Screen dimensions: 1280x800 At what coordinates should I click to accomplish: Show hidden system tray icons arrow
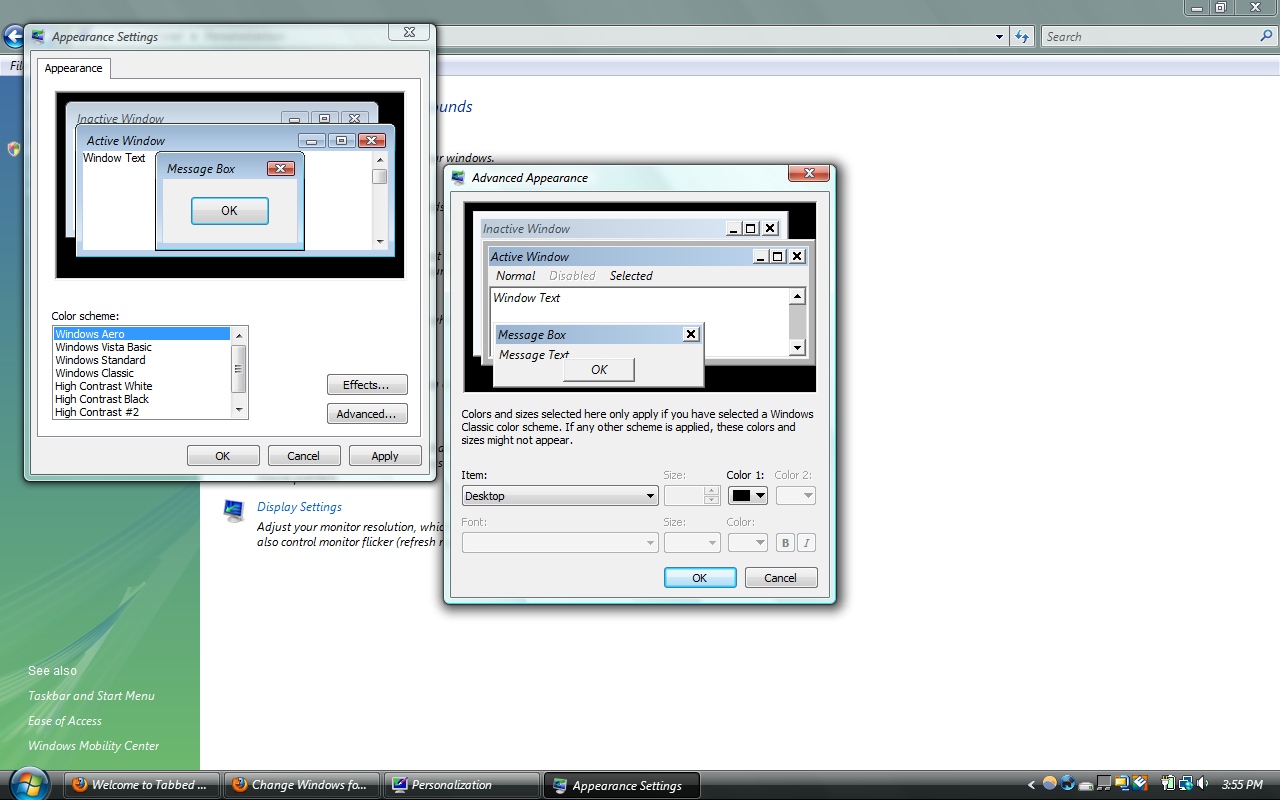pyautogui.click(x=1031, y=785)
